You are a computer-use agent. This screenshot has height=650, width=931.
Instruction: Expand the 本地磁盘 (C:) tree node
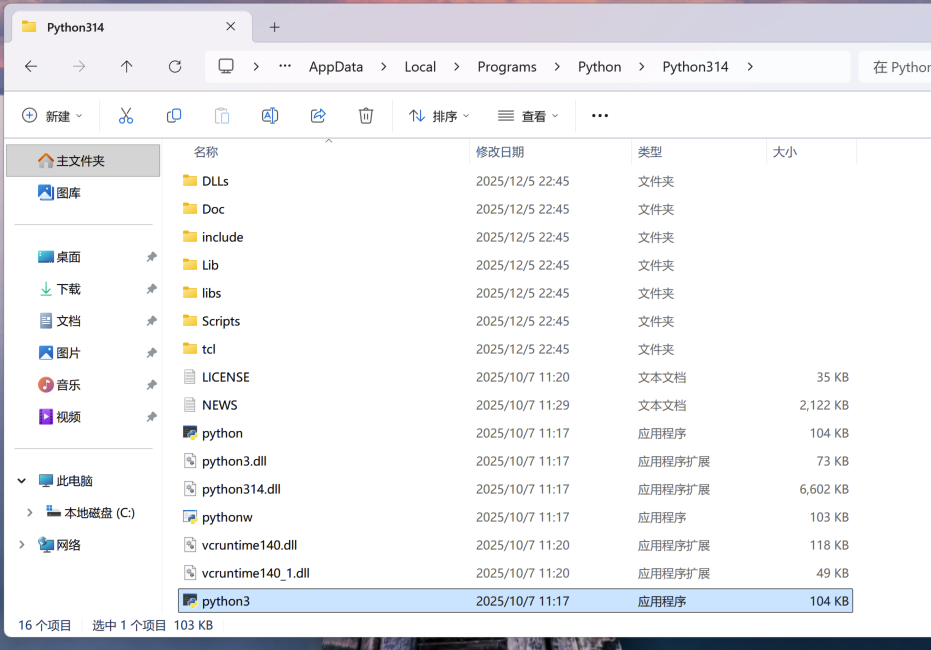(x=29, y=512)
